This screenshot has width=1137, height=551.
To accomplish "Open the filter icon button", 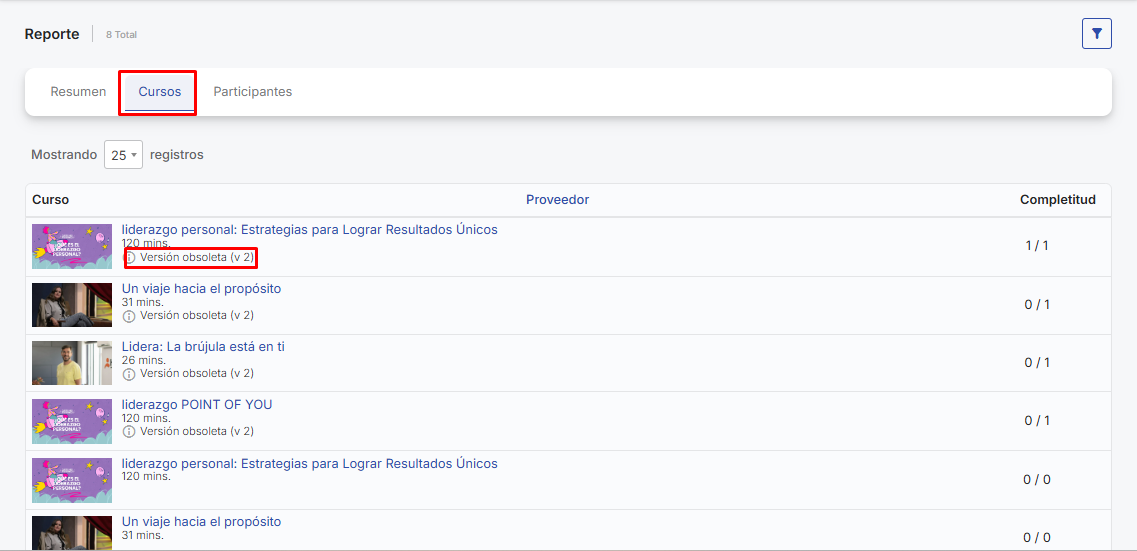I will tap(1096, 34).
